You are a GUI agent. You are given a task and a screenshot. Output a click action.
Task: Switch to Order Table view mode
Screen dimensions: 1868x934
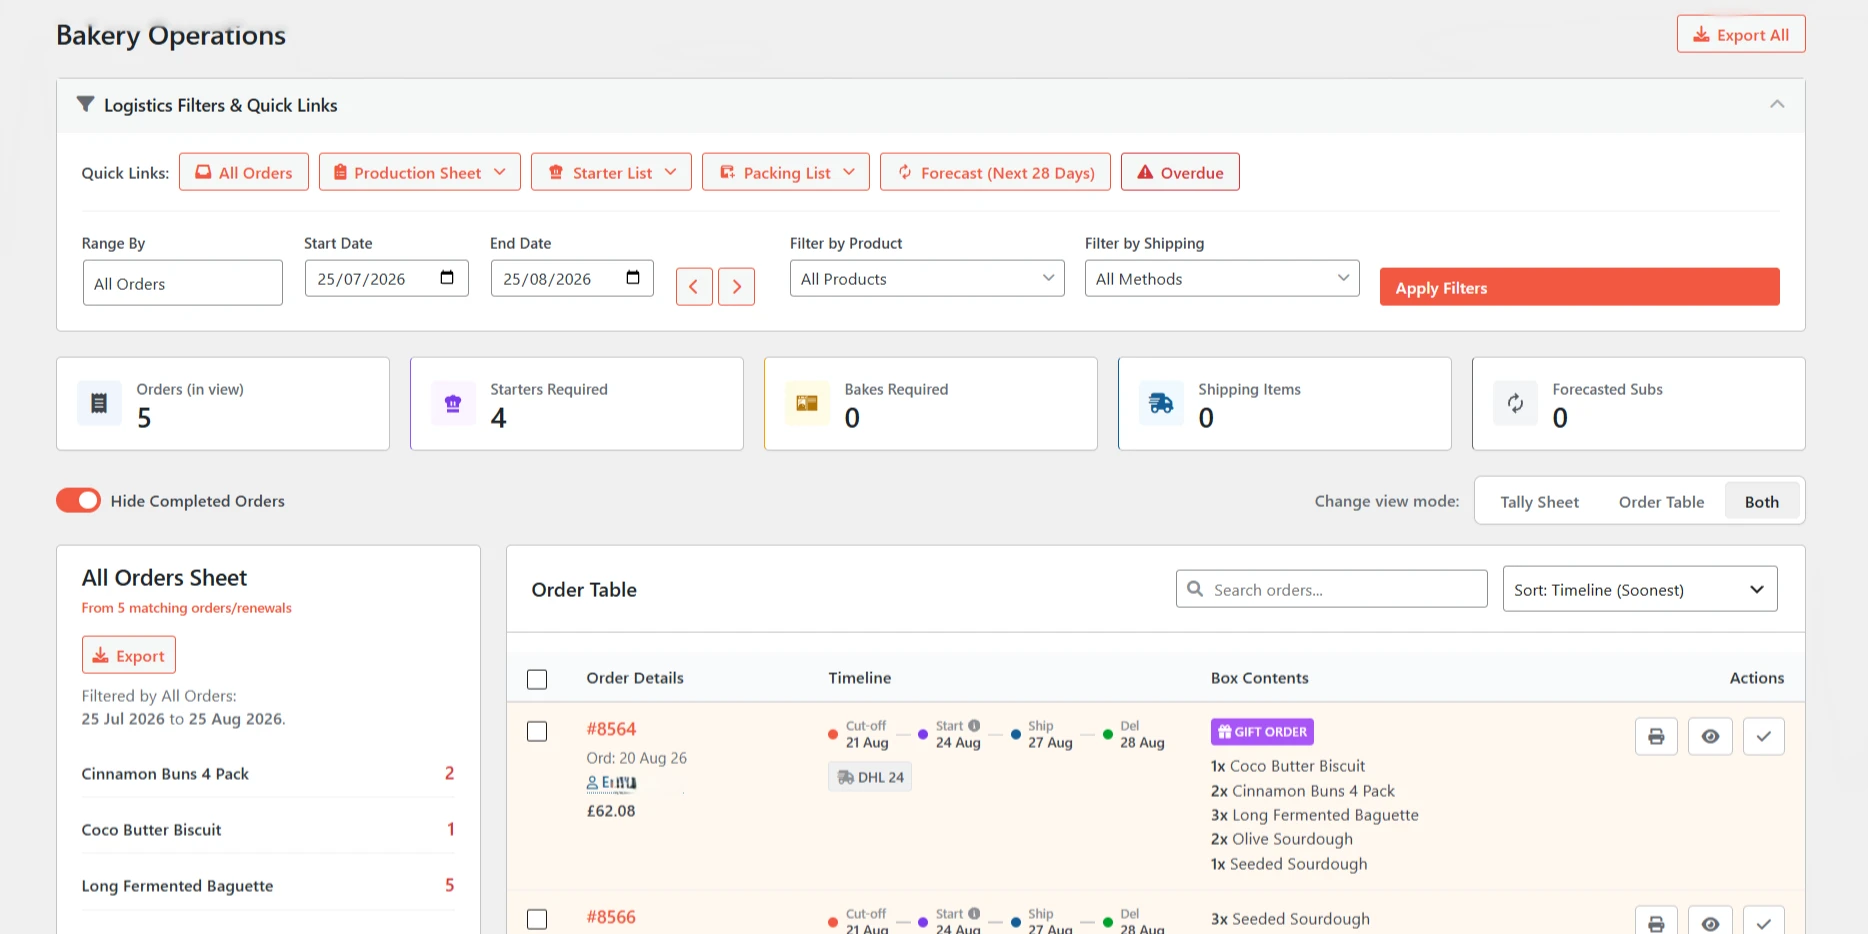(x=1661, y=501)
